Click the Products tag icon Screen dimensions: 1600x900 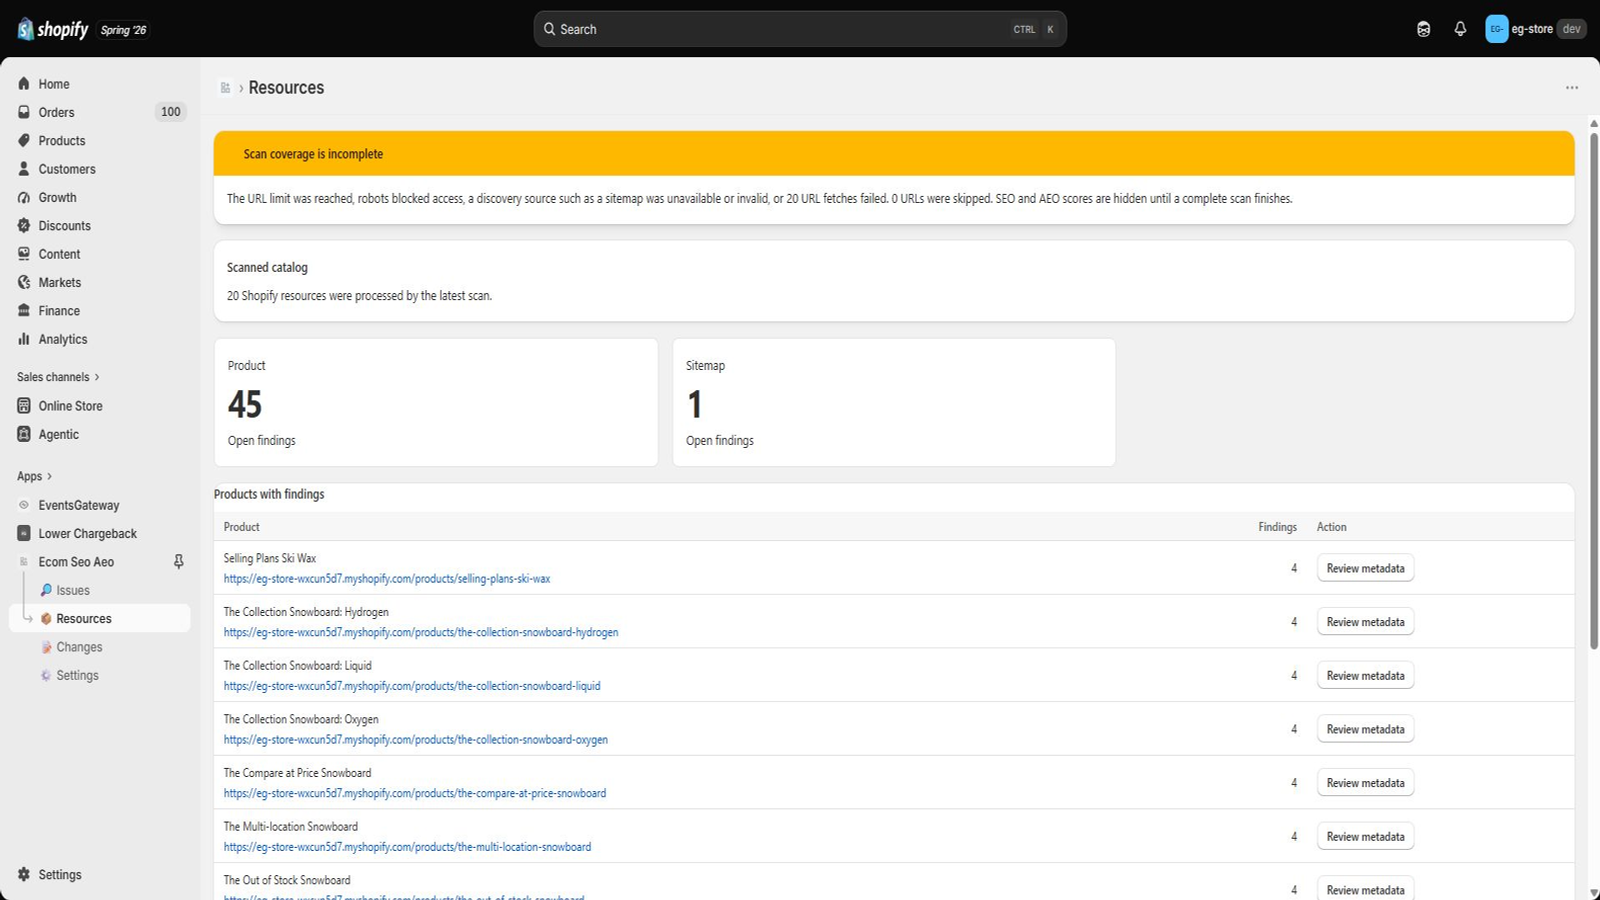tap(24, 141)
